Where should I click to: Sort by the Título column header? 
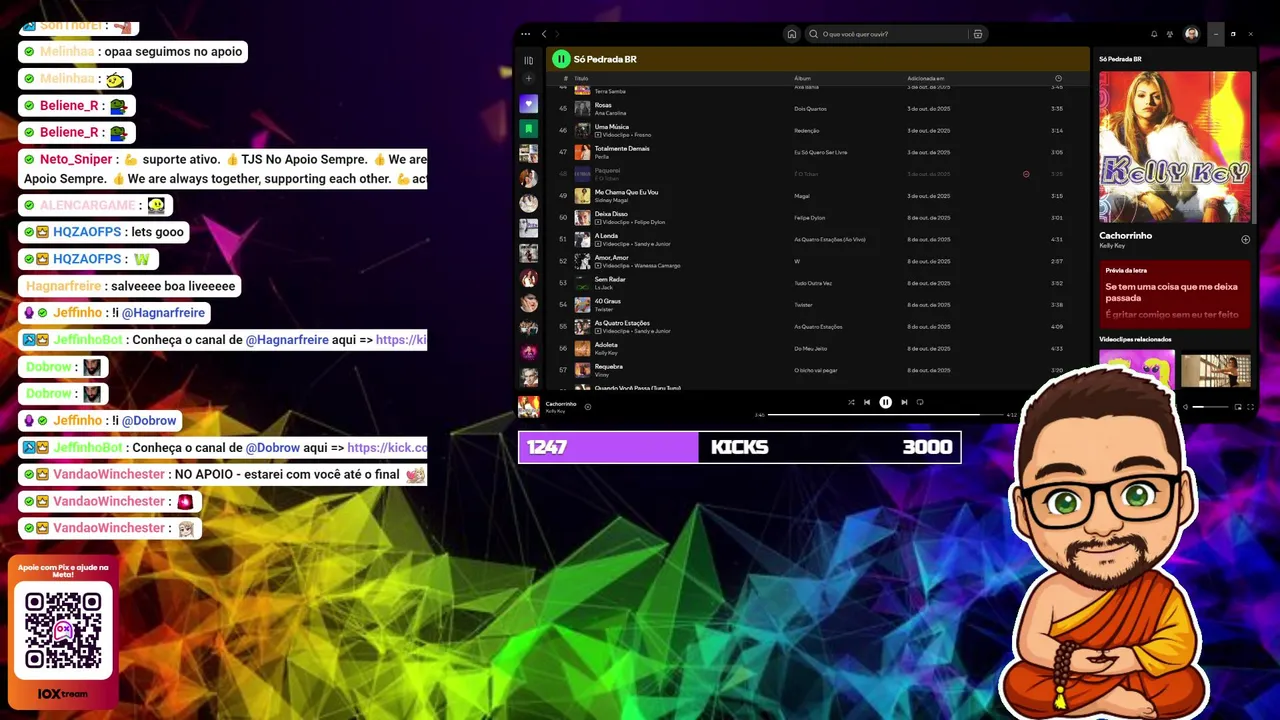coord(581,78)
